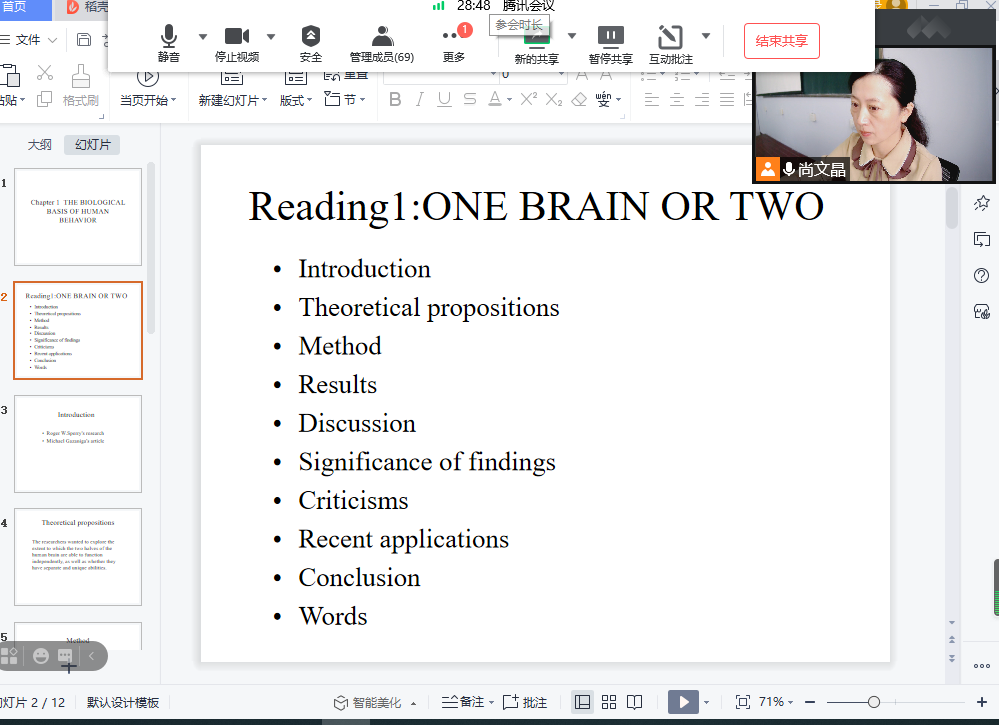Switch to slide sorter grid view

coord(608,702)
